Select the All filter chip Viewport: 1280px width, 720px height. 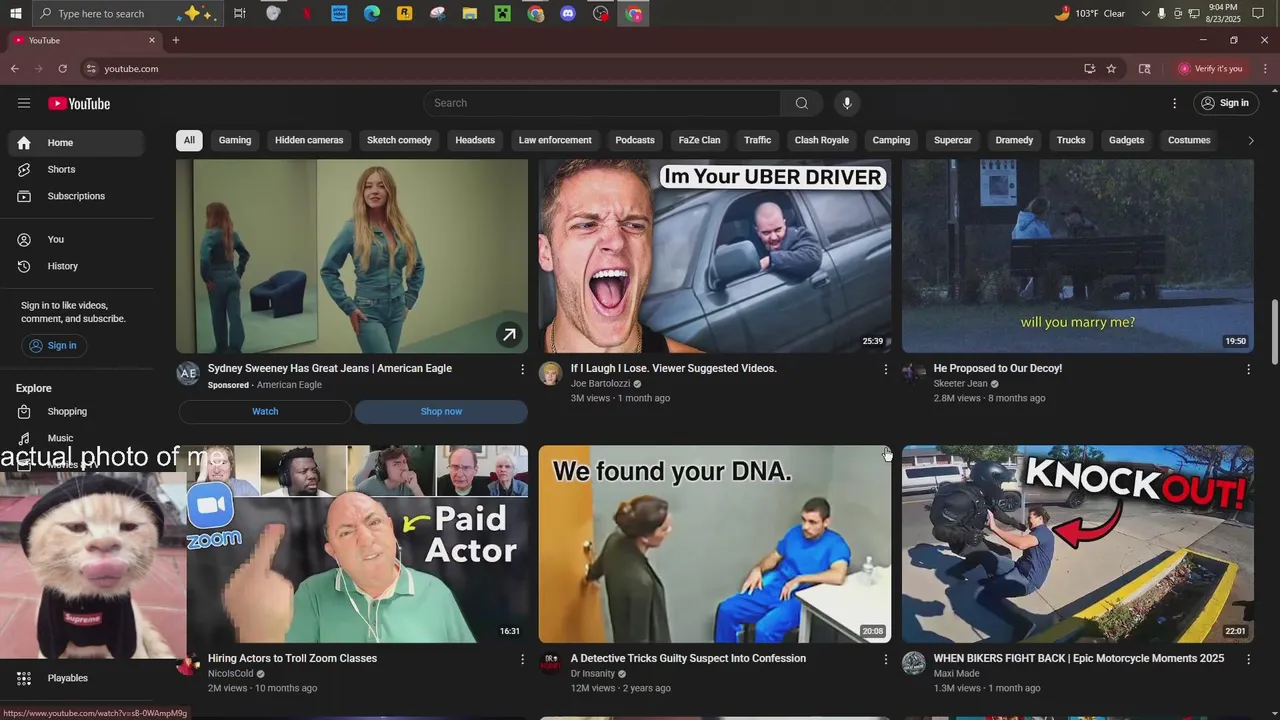click(189, 140)
